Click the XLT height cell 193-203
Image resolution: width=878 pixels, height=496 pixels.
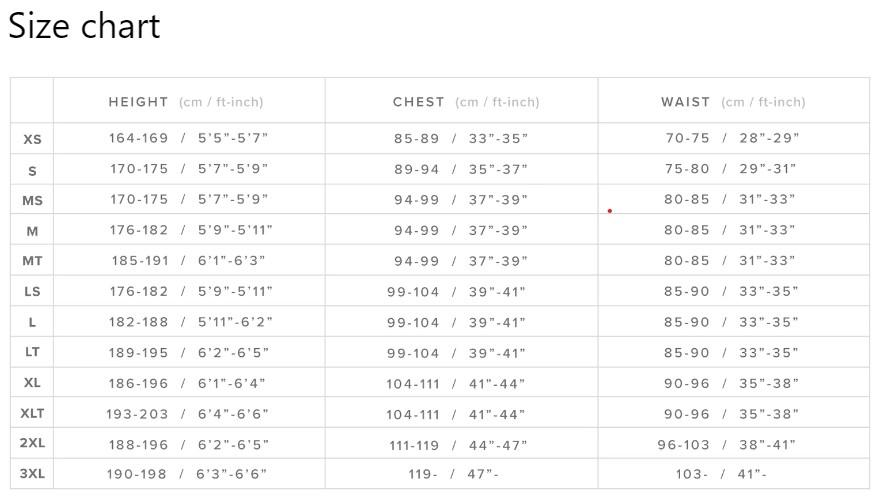click(187, 414)
